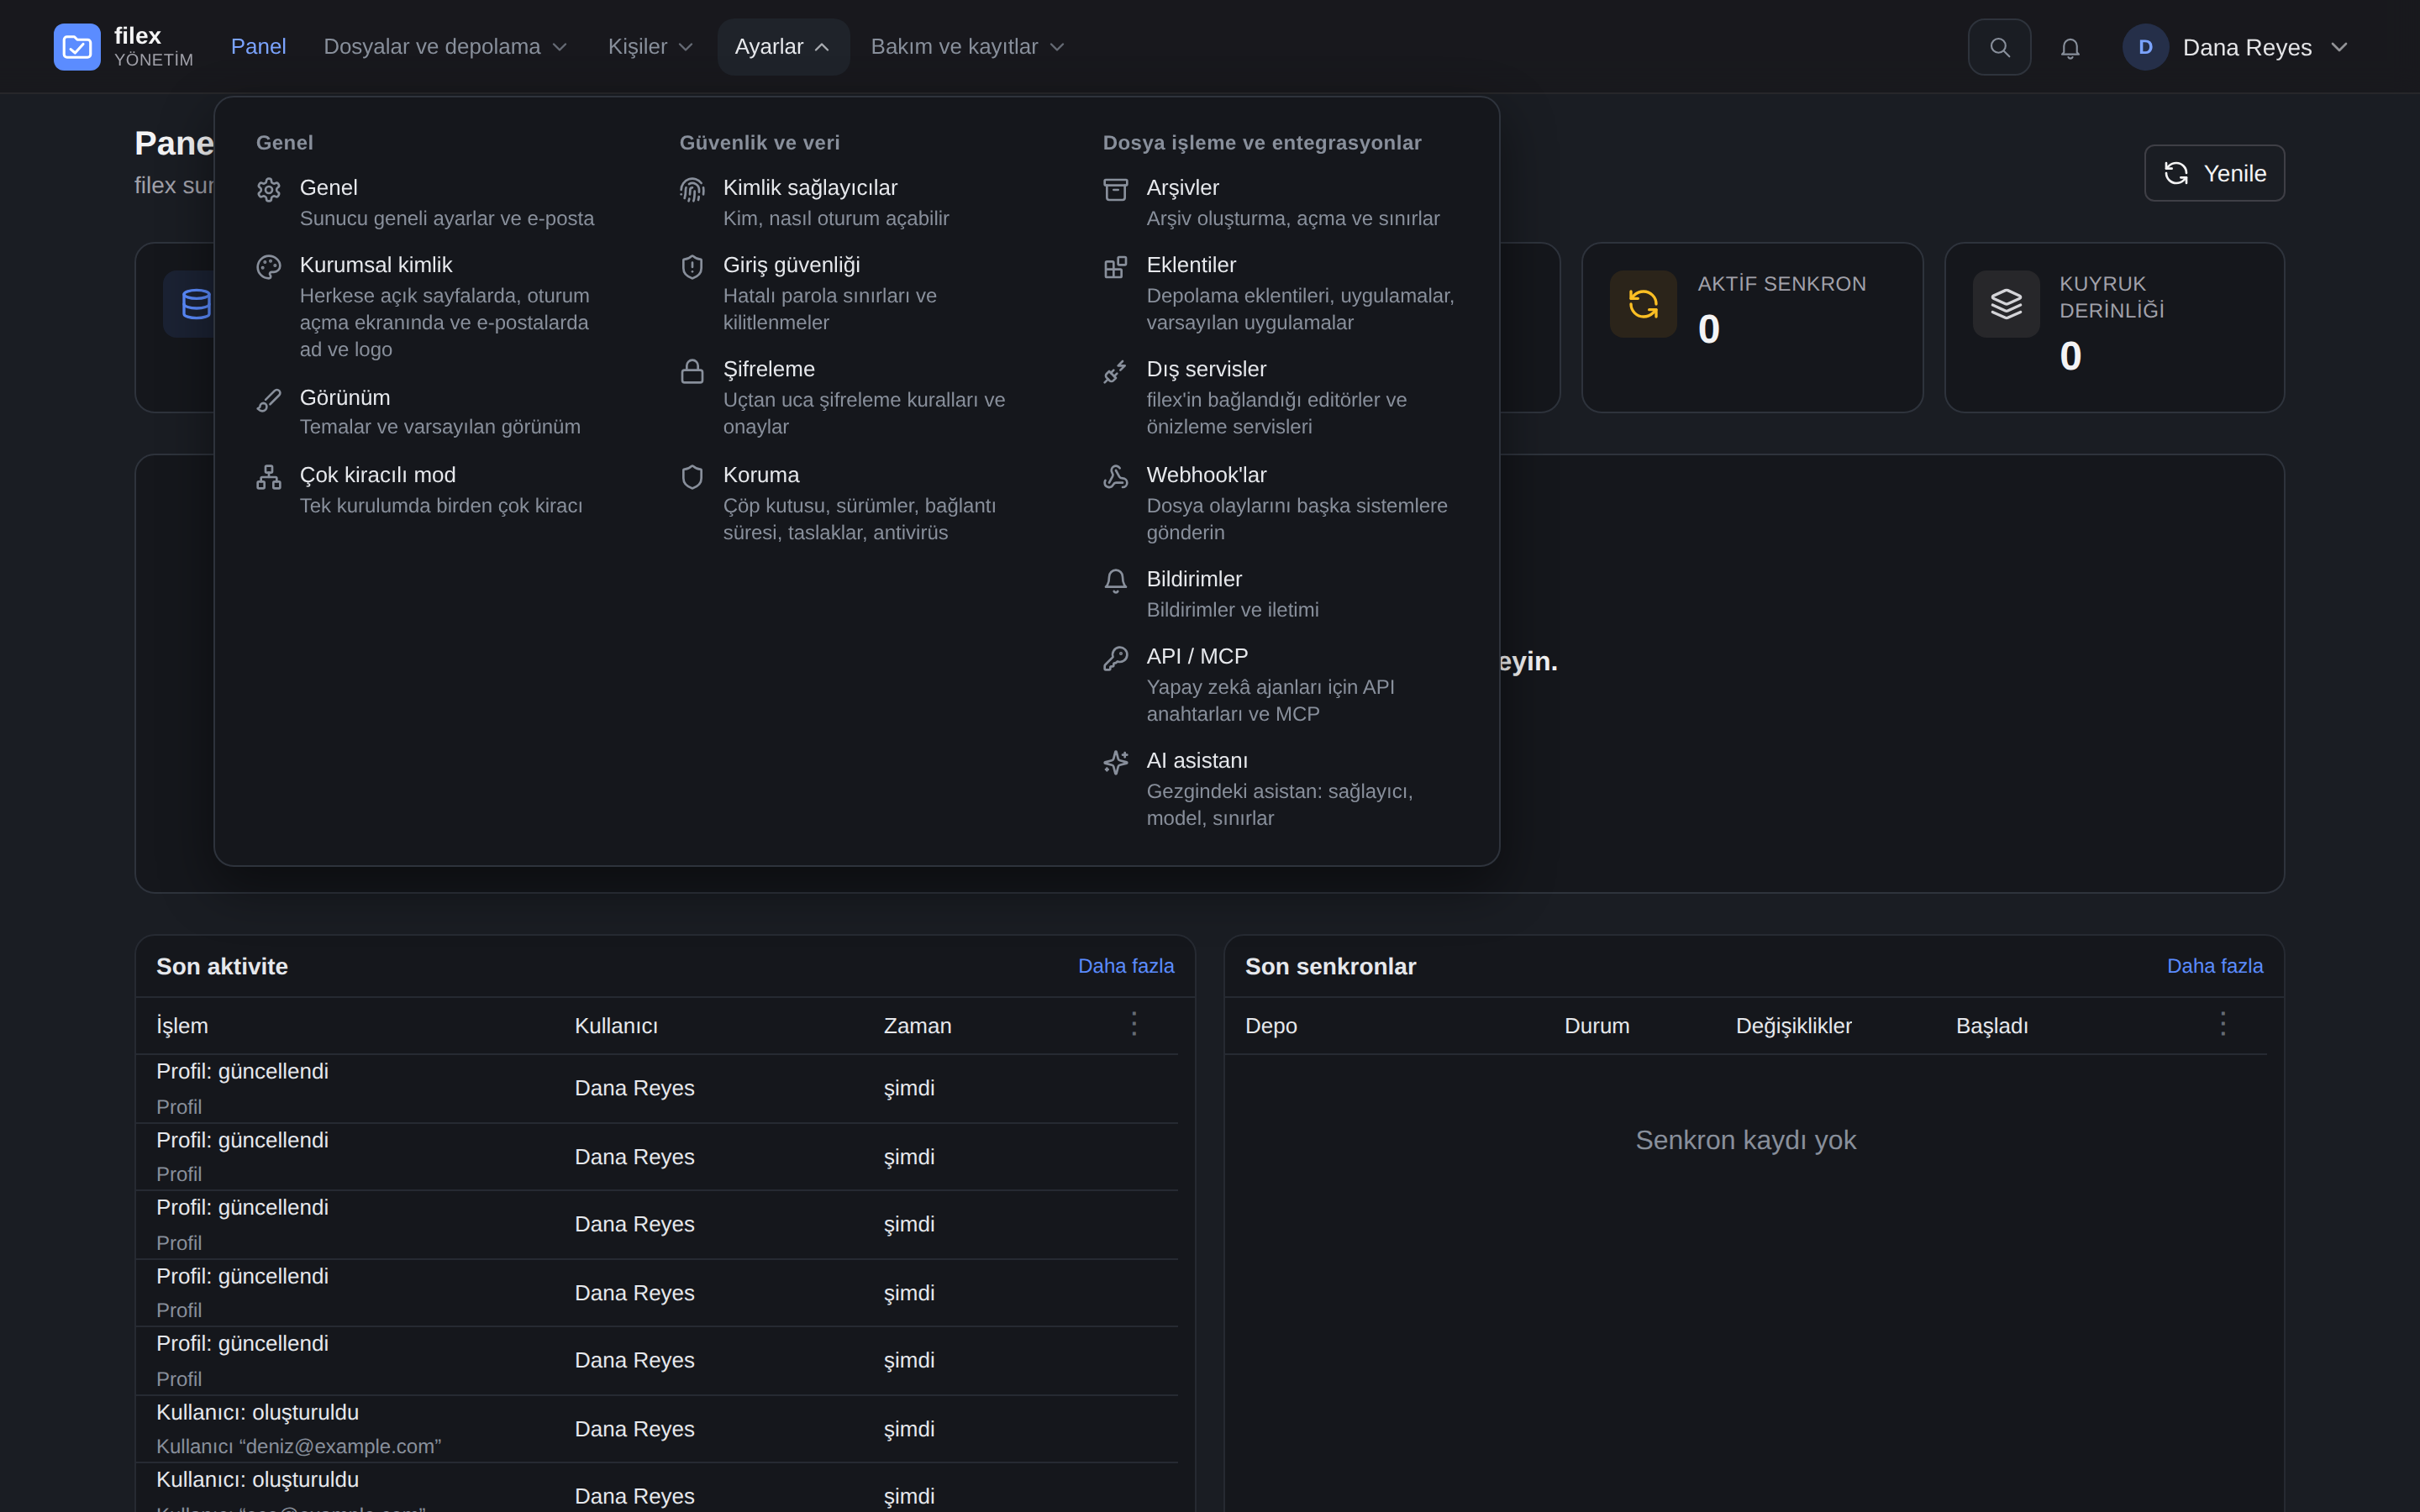Click the refresh icon inside Yenile button
The height and width of the screenshot is (1512, 2420).
click(2176, 173)
